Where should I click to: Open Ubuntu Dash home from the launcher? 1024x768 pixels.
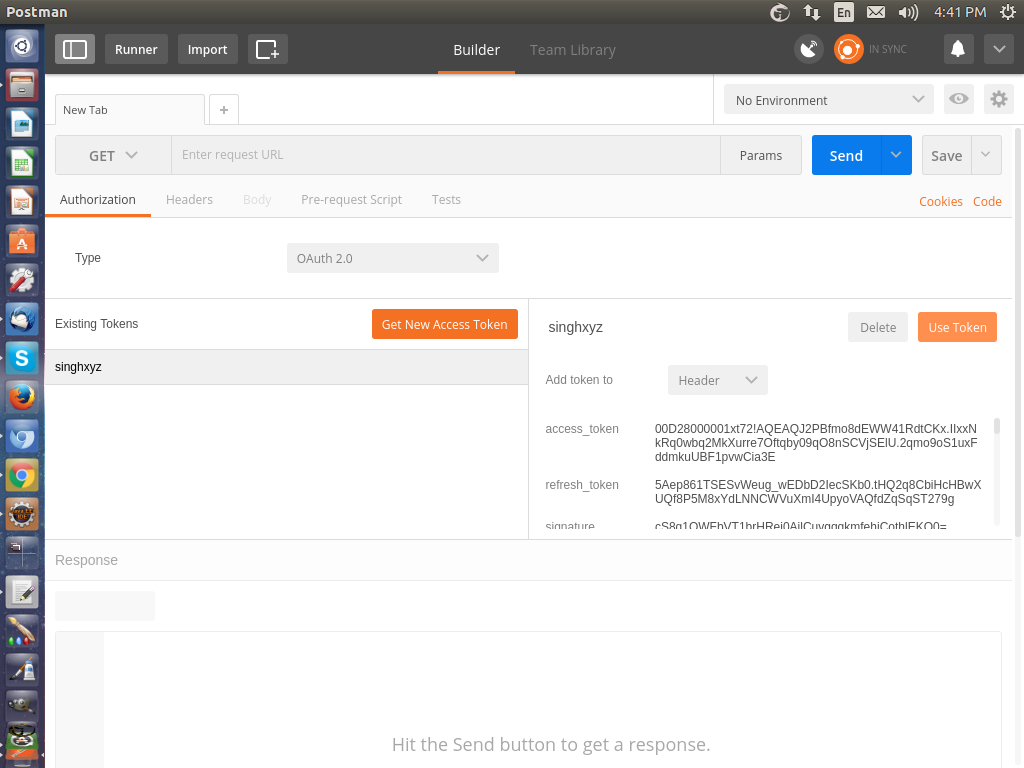[x=22, y=46]
